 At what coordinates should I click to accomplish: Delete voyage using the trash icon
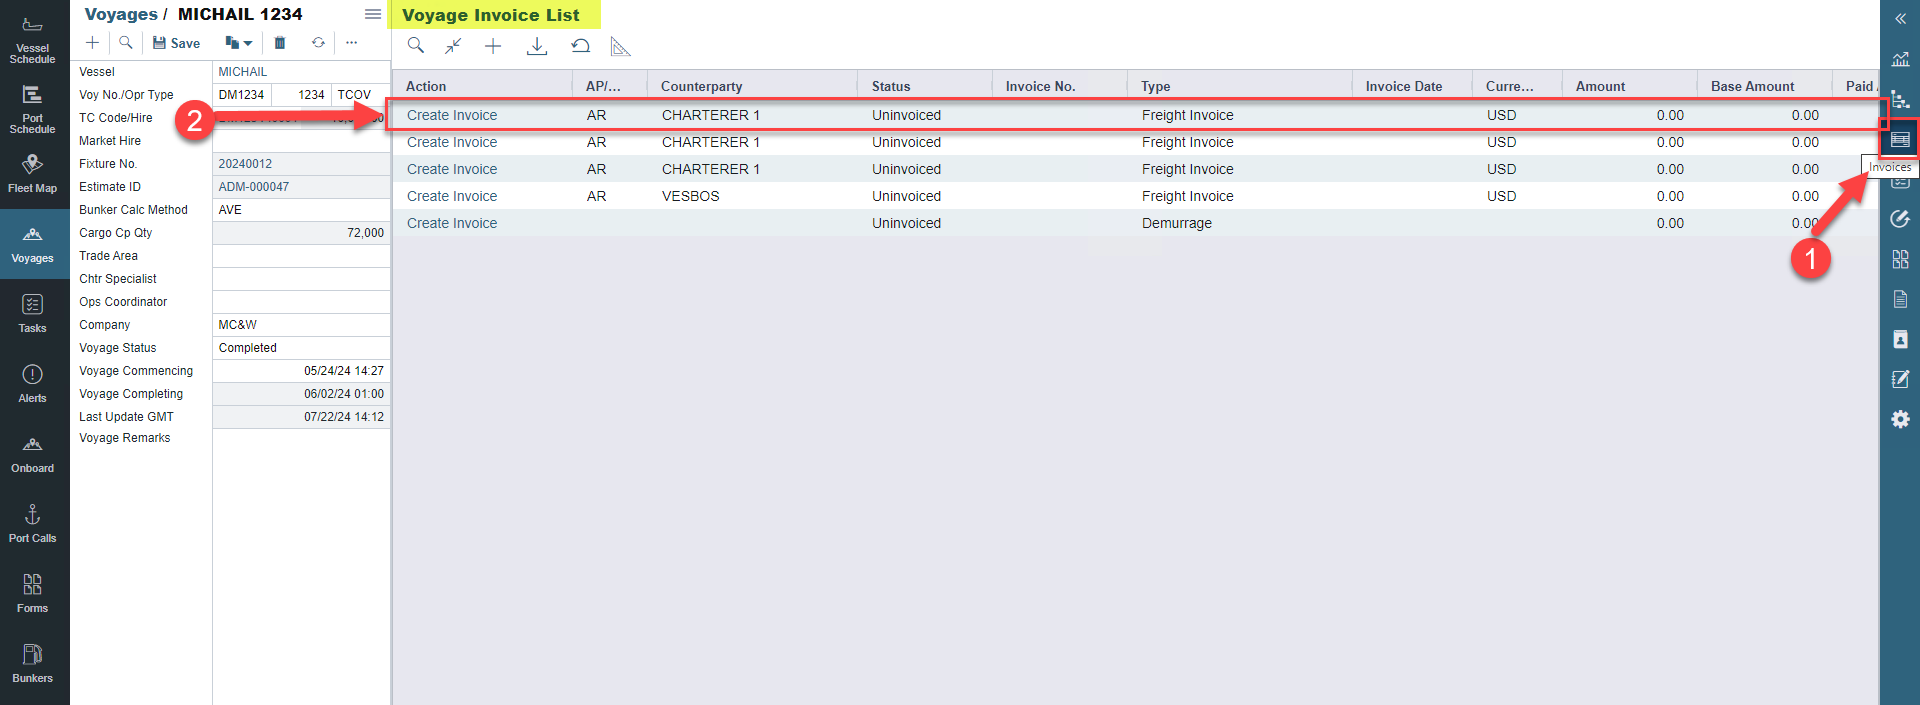point(280,43)
